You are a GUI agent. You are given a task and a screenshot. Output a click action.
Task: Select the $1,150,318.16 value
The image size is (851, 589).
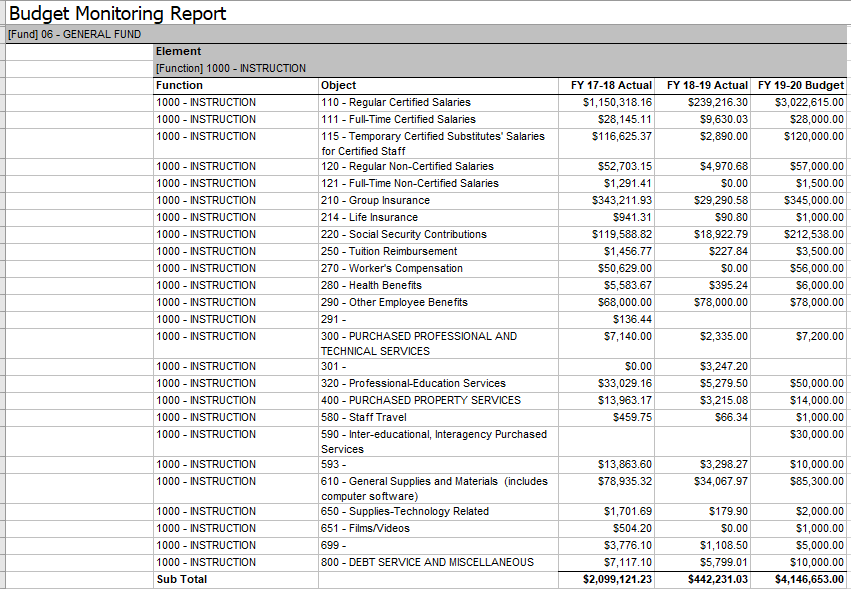[618, 103]
